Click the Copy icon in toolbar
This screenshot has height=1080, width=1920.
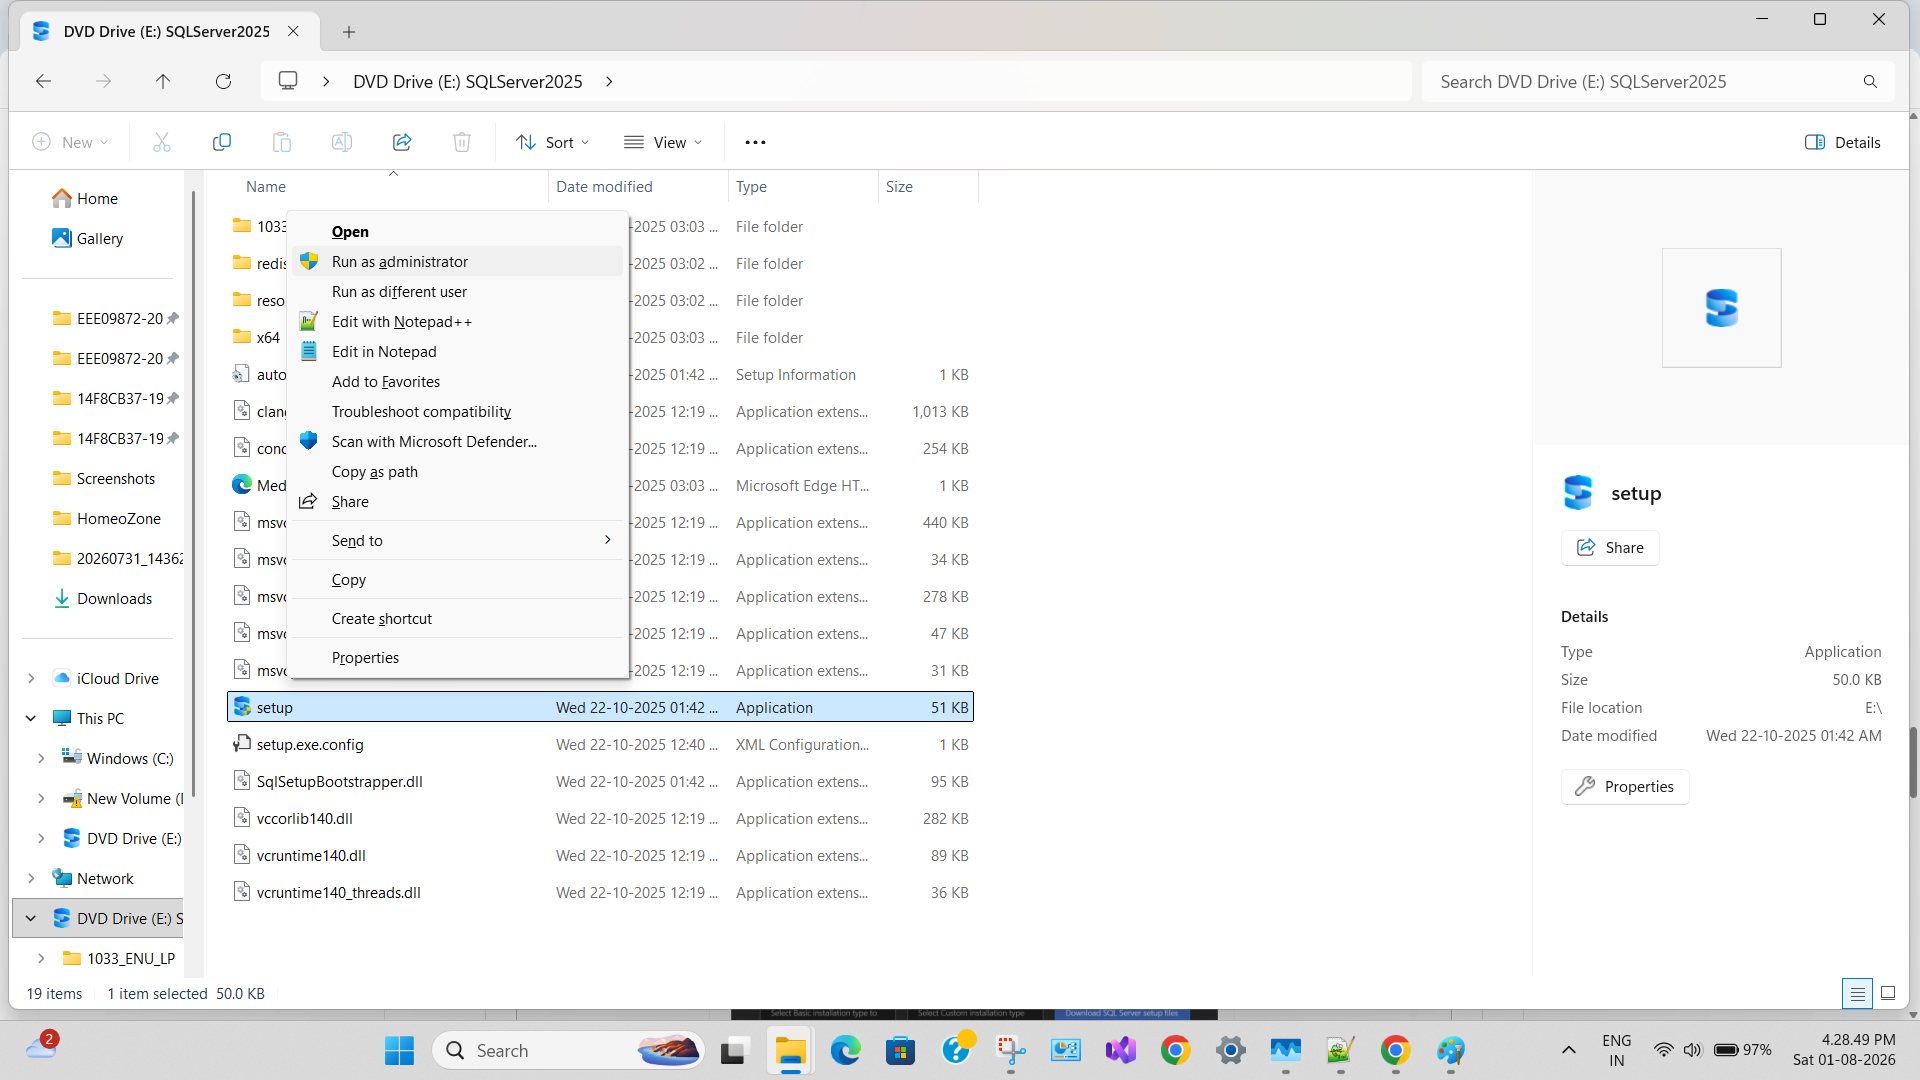point(222,142)
